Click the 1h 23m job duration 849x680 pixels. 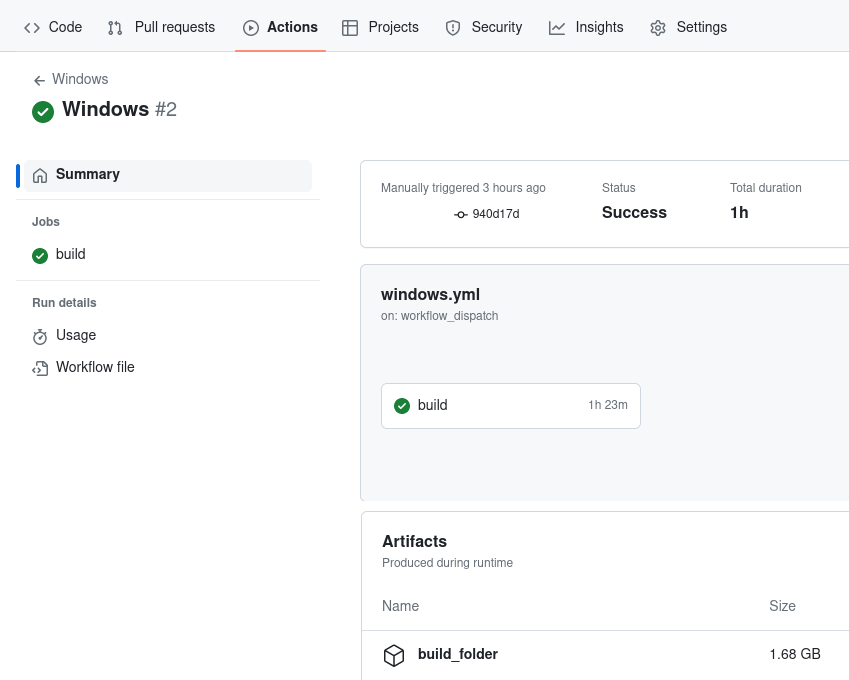pos(608,405)
